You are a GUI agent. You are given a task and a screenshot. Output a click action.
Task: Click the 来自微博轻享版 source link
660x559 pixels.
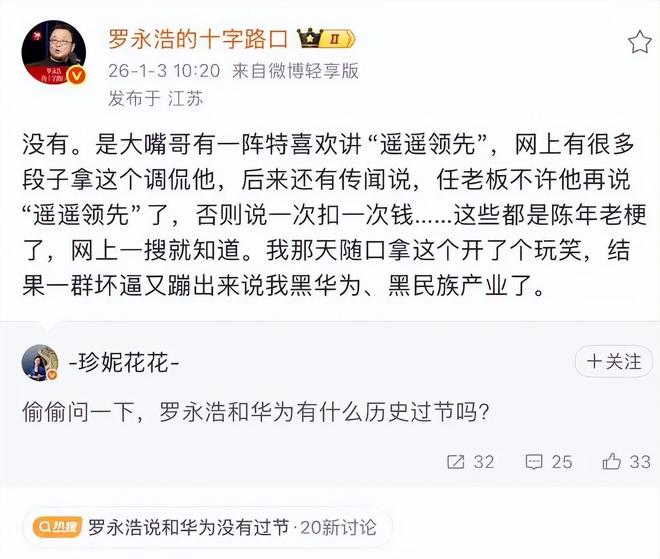click(295, 71)
